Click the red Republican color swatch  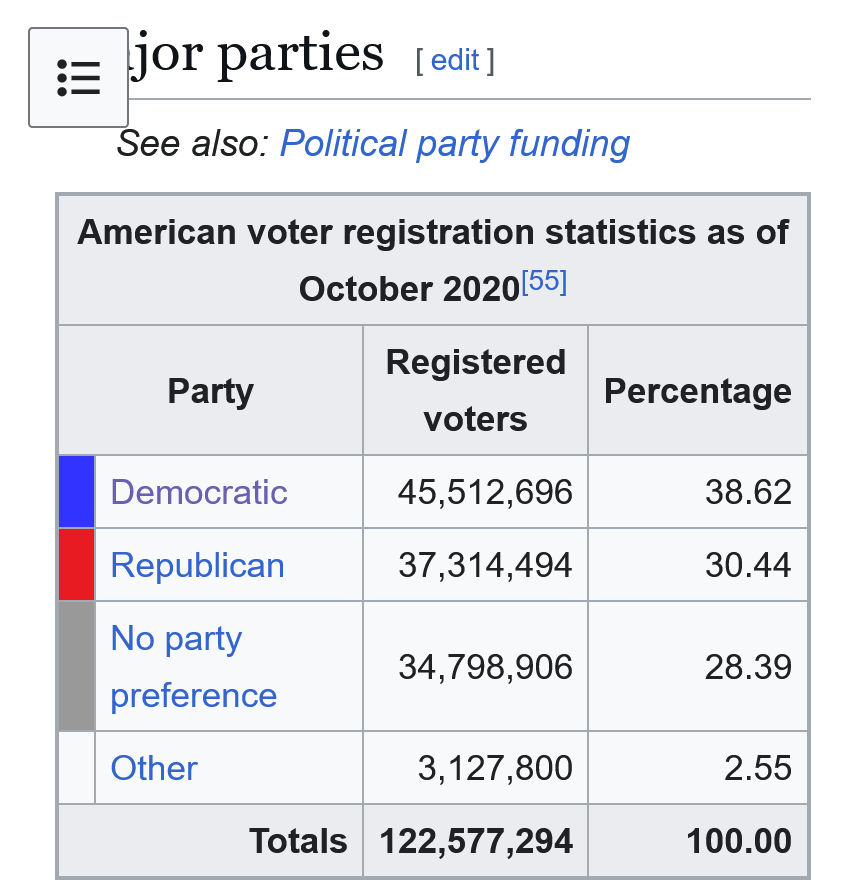(x=77, y=565)
